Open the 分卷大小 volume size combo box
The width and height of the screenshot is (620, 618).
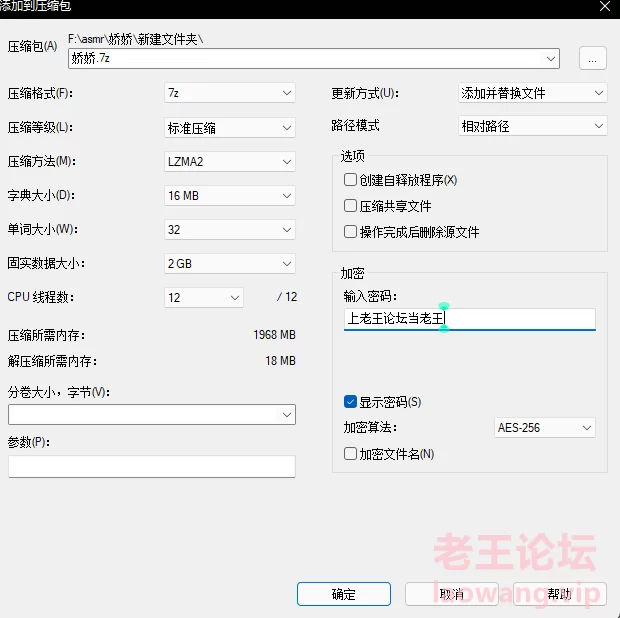tap(152, 414)
